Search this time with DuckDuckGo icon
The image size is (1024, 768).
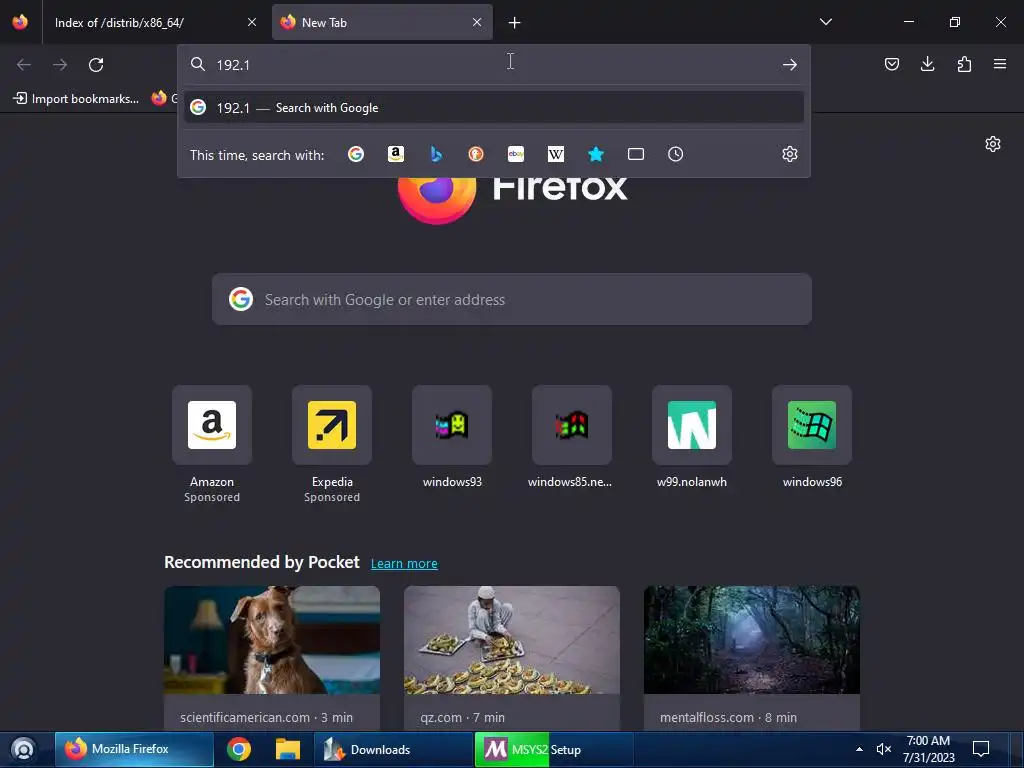click(x=476, y=154)
